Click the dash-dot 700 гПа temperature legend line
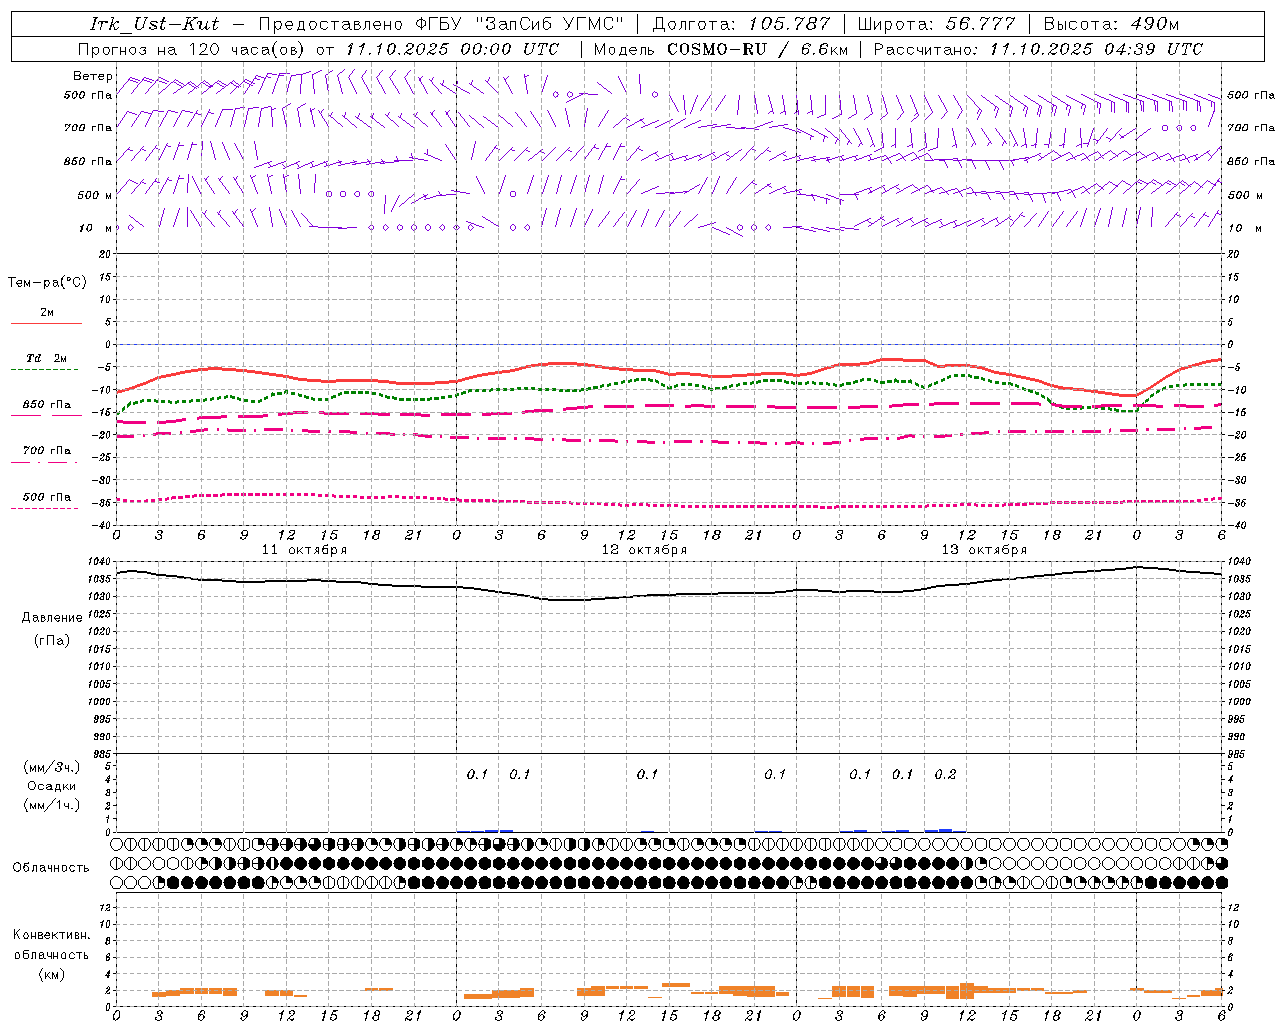 pyautogui.click(x=46, y=462)
